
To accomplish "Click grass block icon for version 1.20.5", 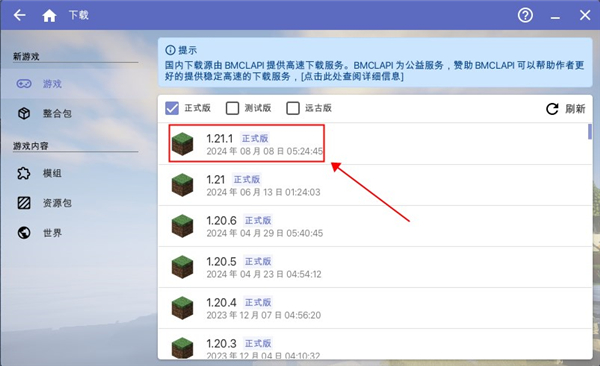I will click(x=183, y=267).
